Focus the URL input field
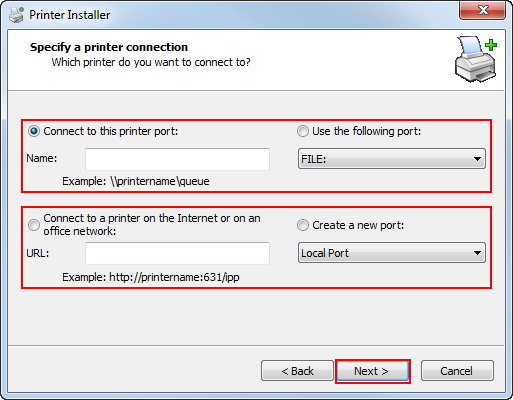 tap(177, 253)
